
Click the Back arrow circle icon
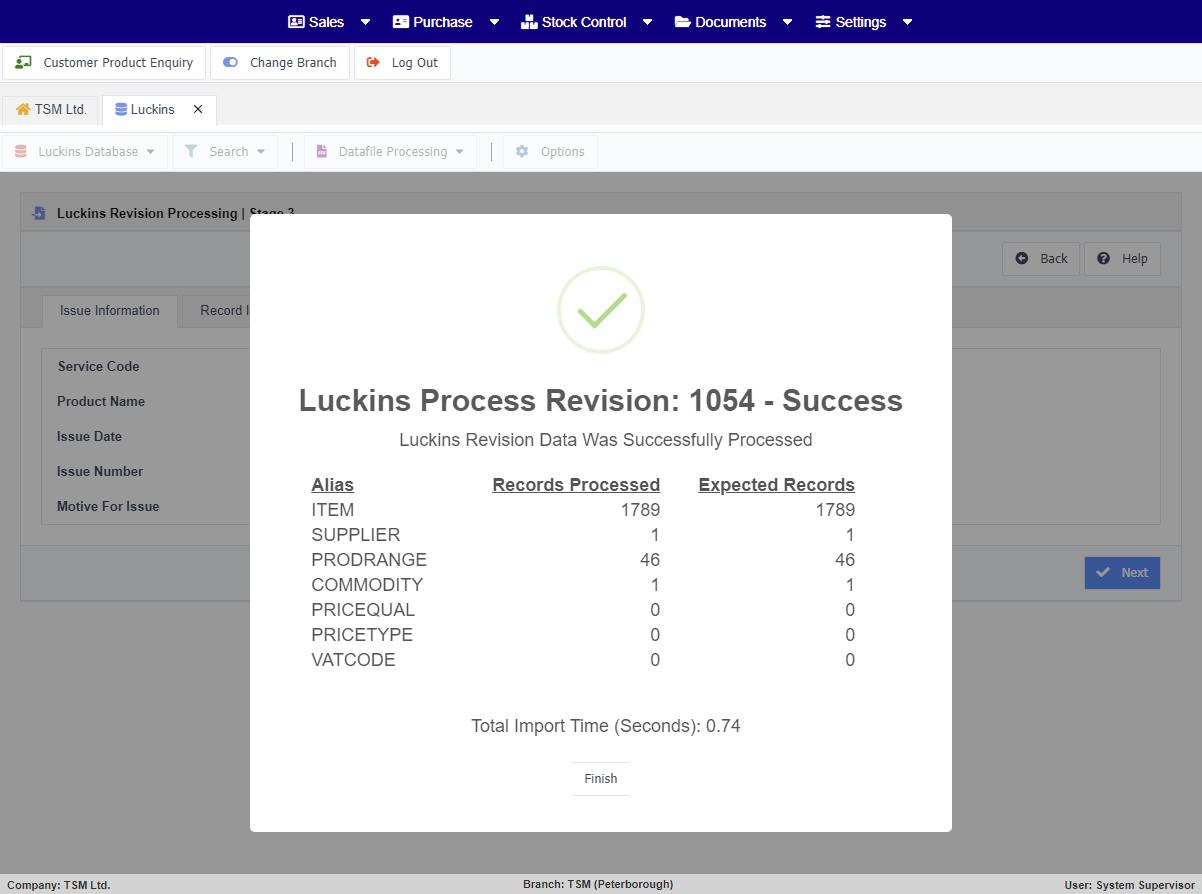(x=1021, y=258)
